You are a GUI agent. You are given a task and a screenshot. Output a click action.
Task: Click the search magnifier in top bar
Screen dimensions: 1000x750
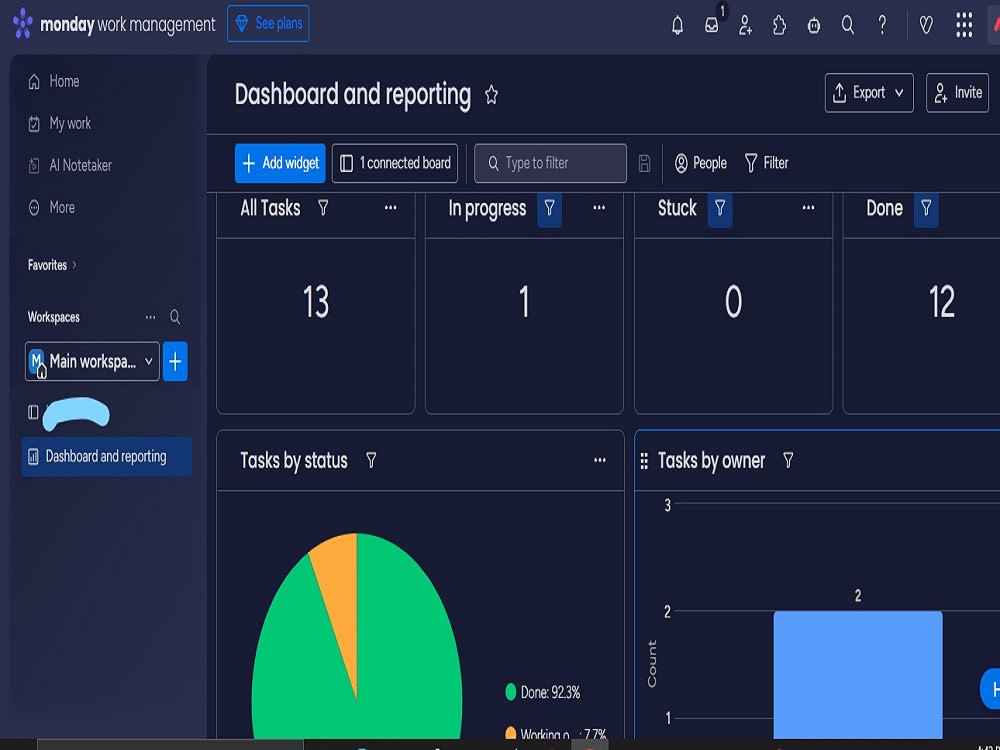(x=848, y=25)
